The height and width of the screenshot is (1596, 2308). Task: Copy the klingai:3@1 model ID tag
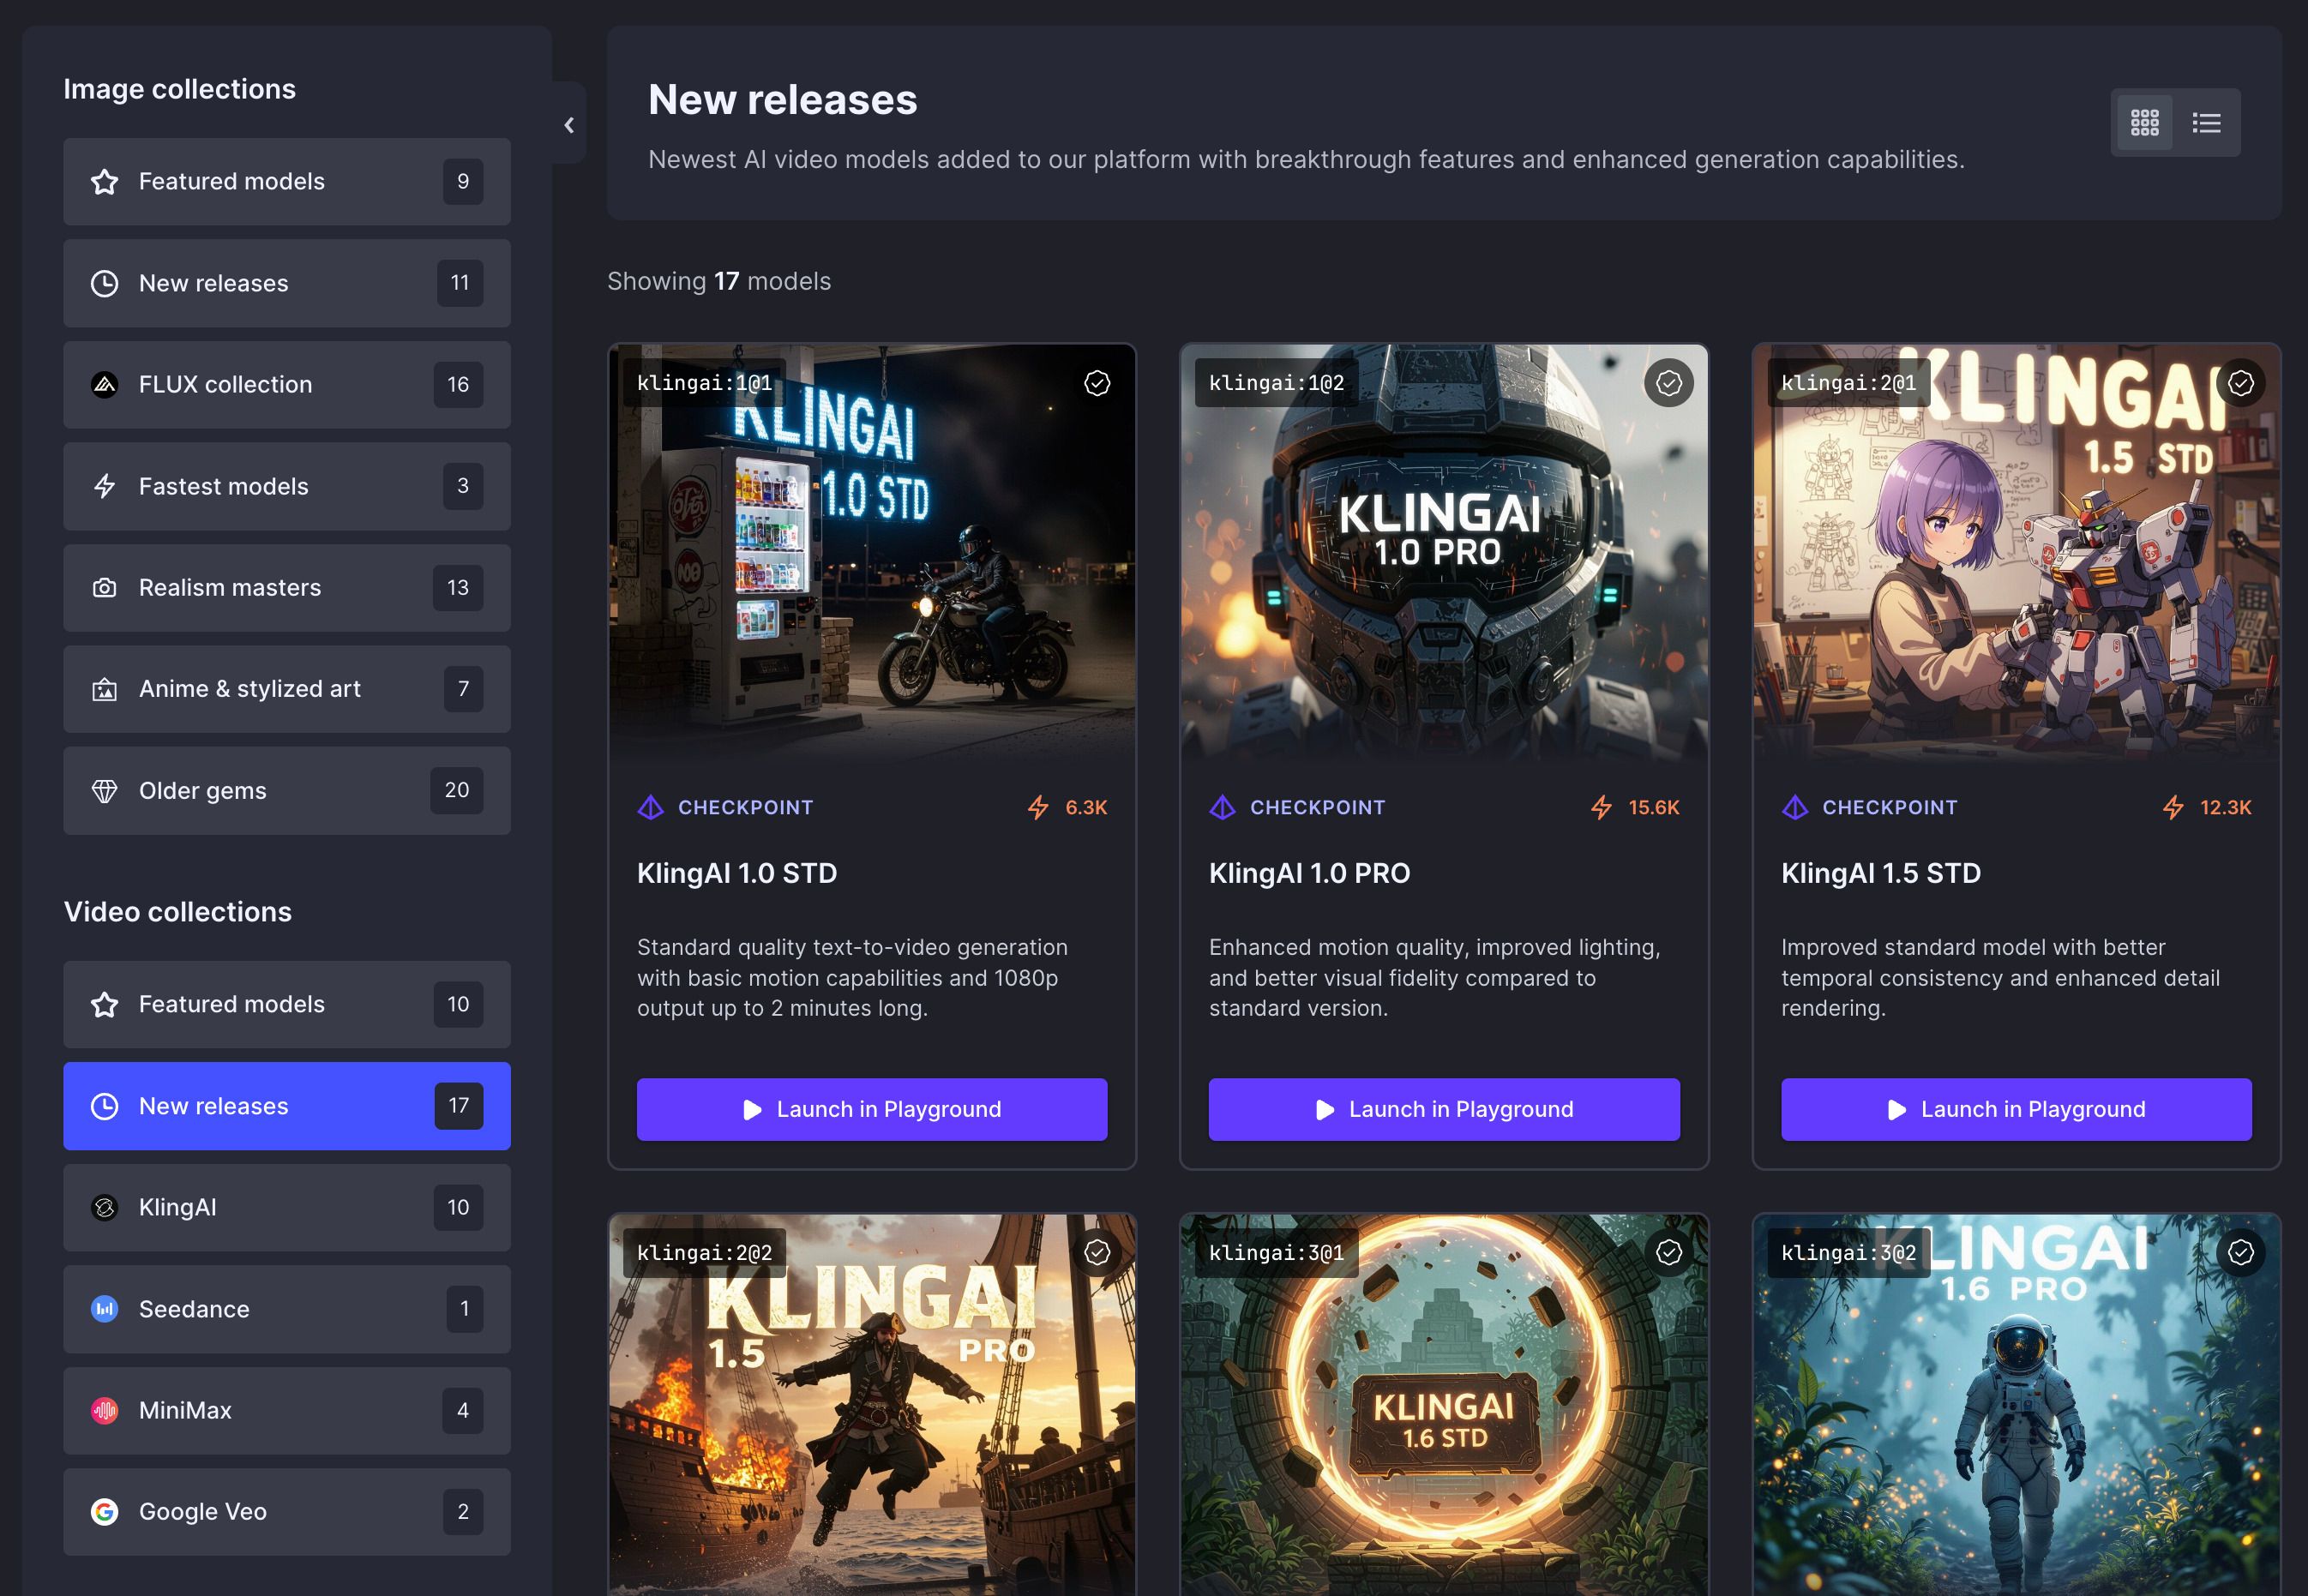(1275, 1252)
